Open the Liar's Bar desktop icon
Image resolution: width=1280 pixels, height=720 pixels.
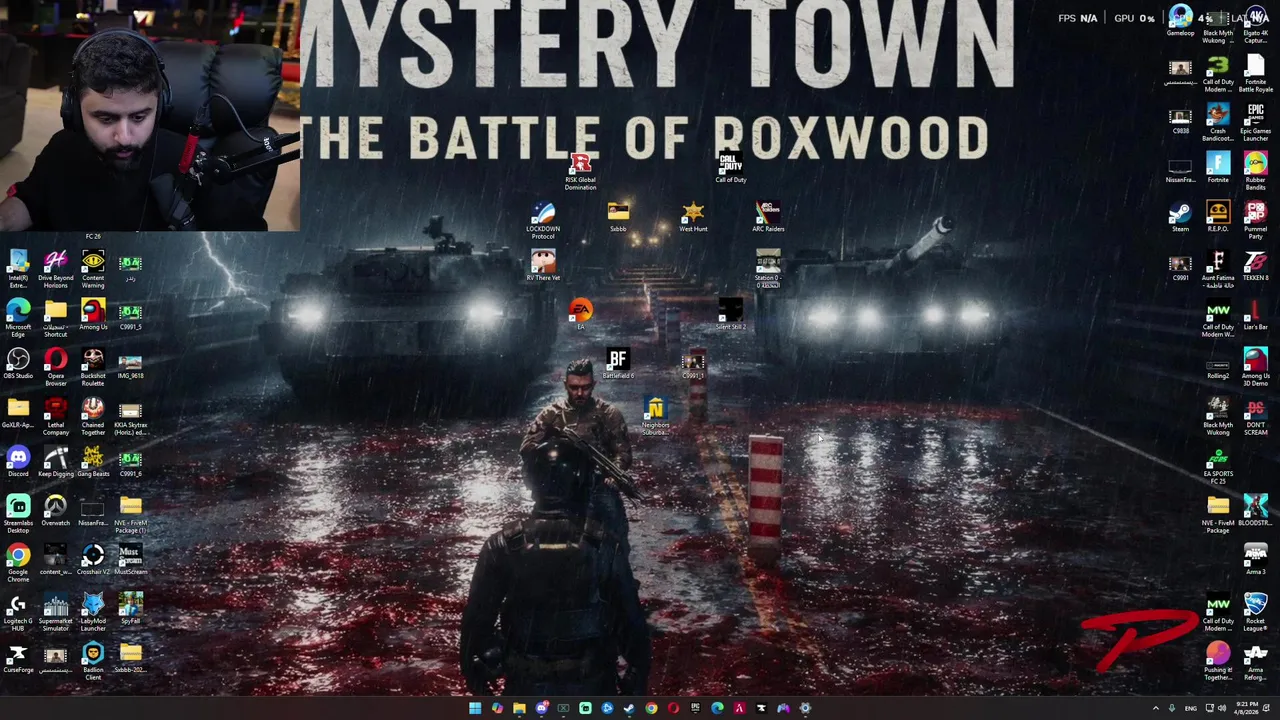[1255, 314]
